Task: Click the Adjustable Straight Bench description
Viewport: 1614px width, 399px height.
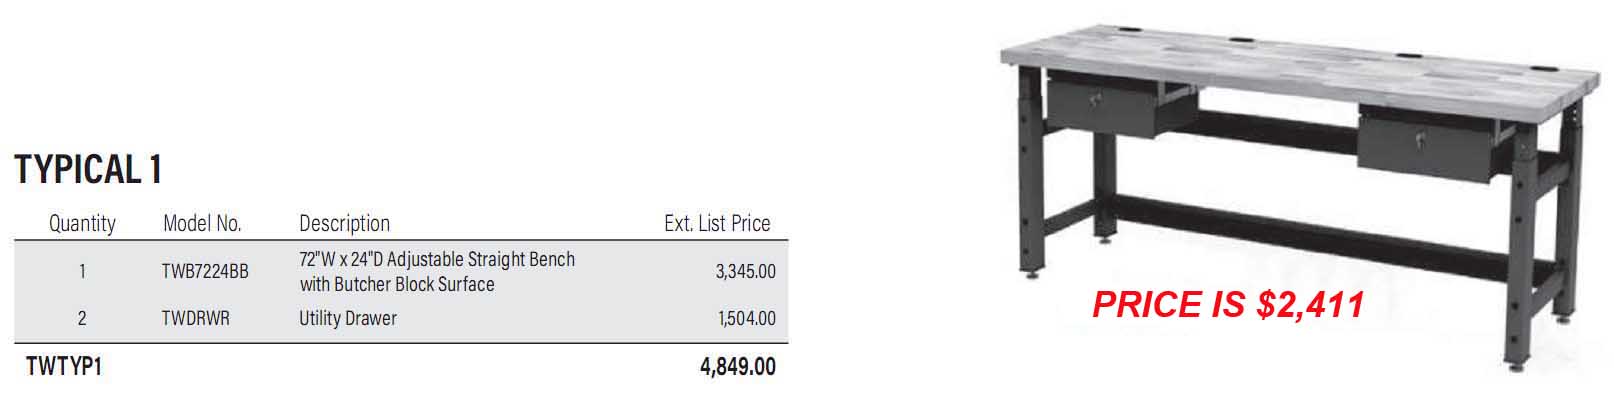Action: point(437,271)
